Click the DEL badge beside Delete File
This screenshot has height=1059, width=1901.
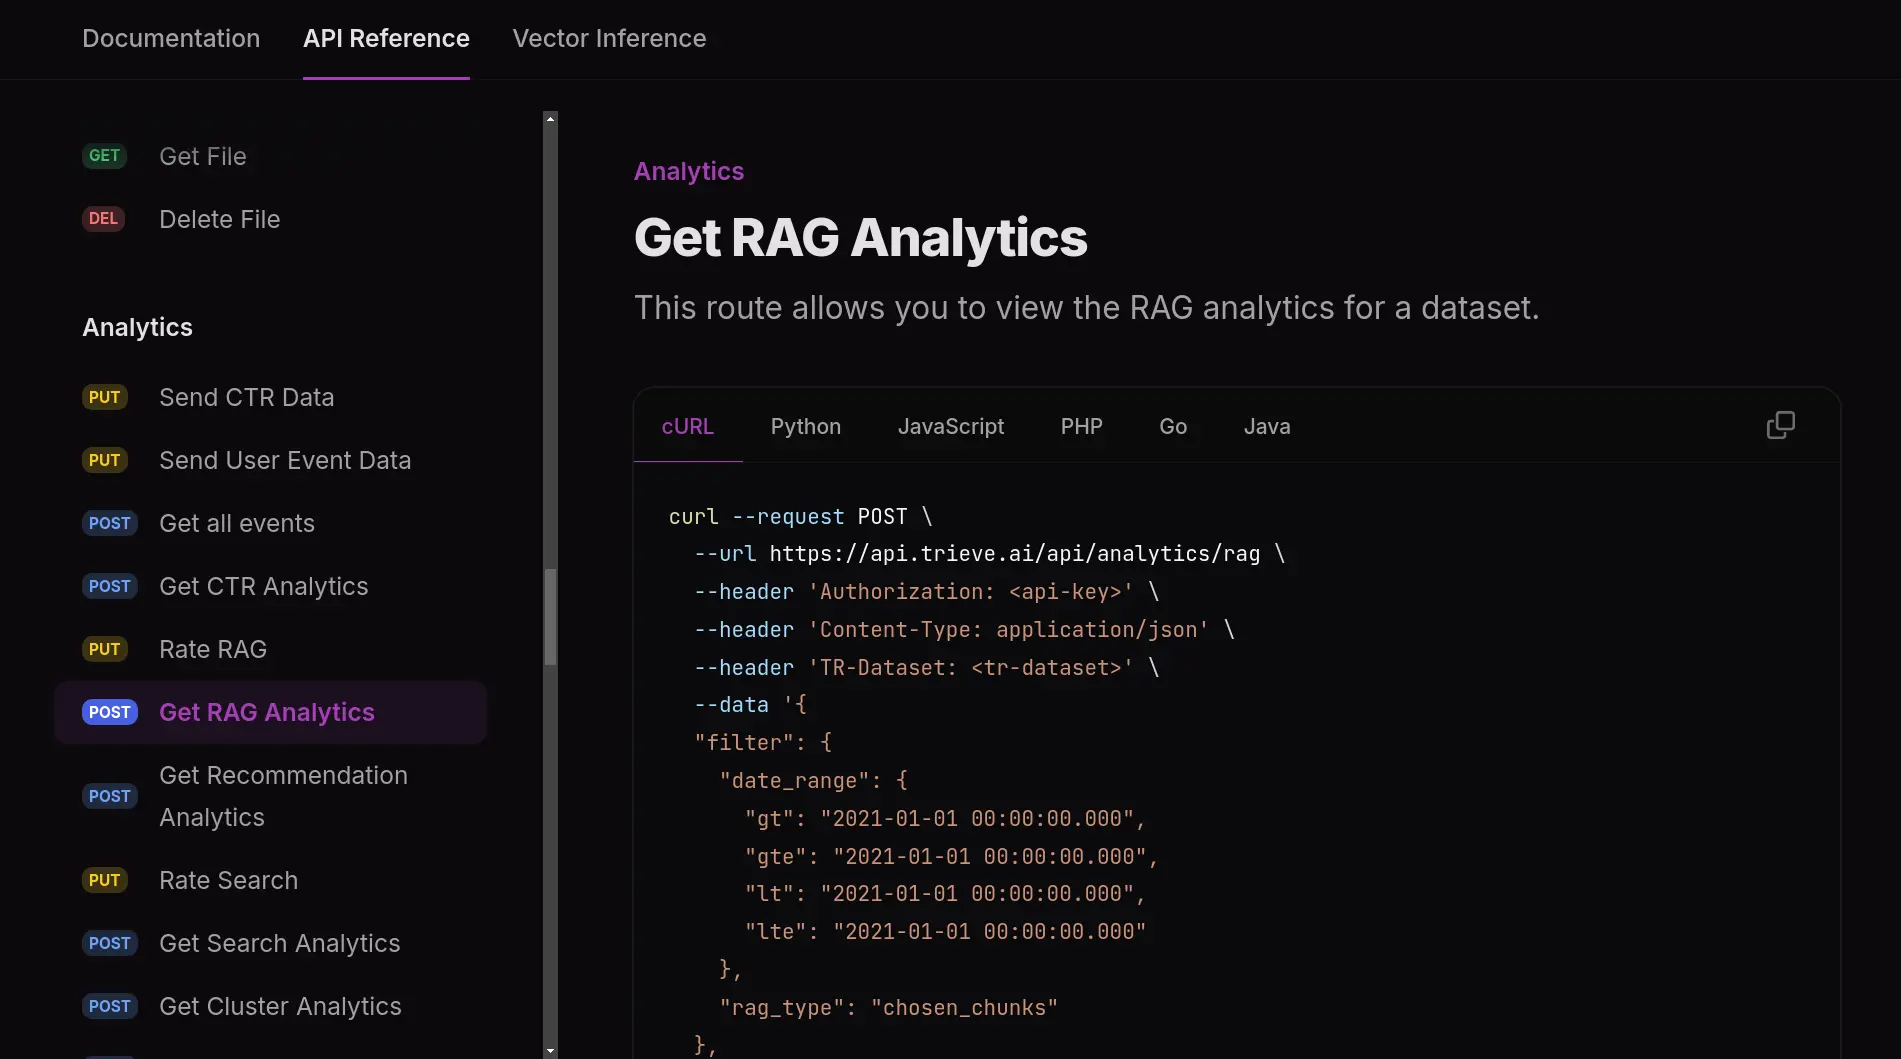[x=103, y=219]
